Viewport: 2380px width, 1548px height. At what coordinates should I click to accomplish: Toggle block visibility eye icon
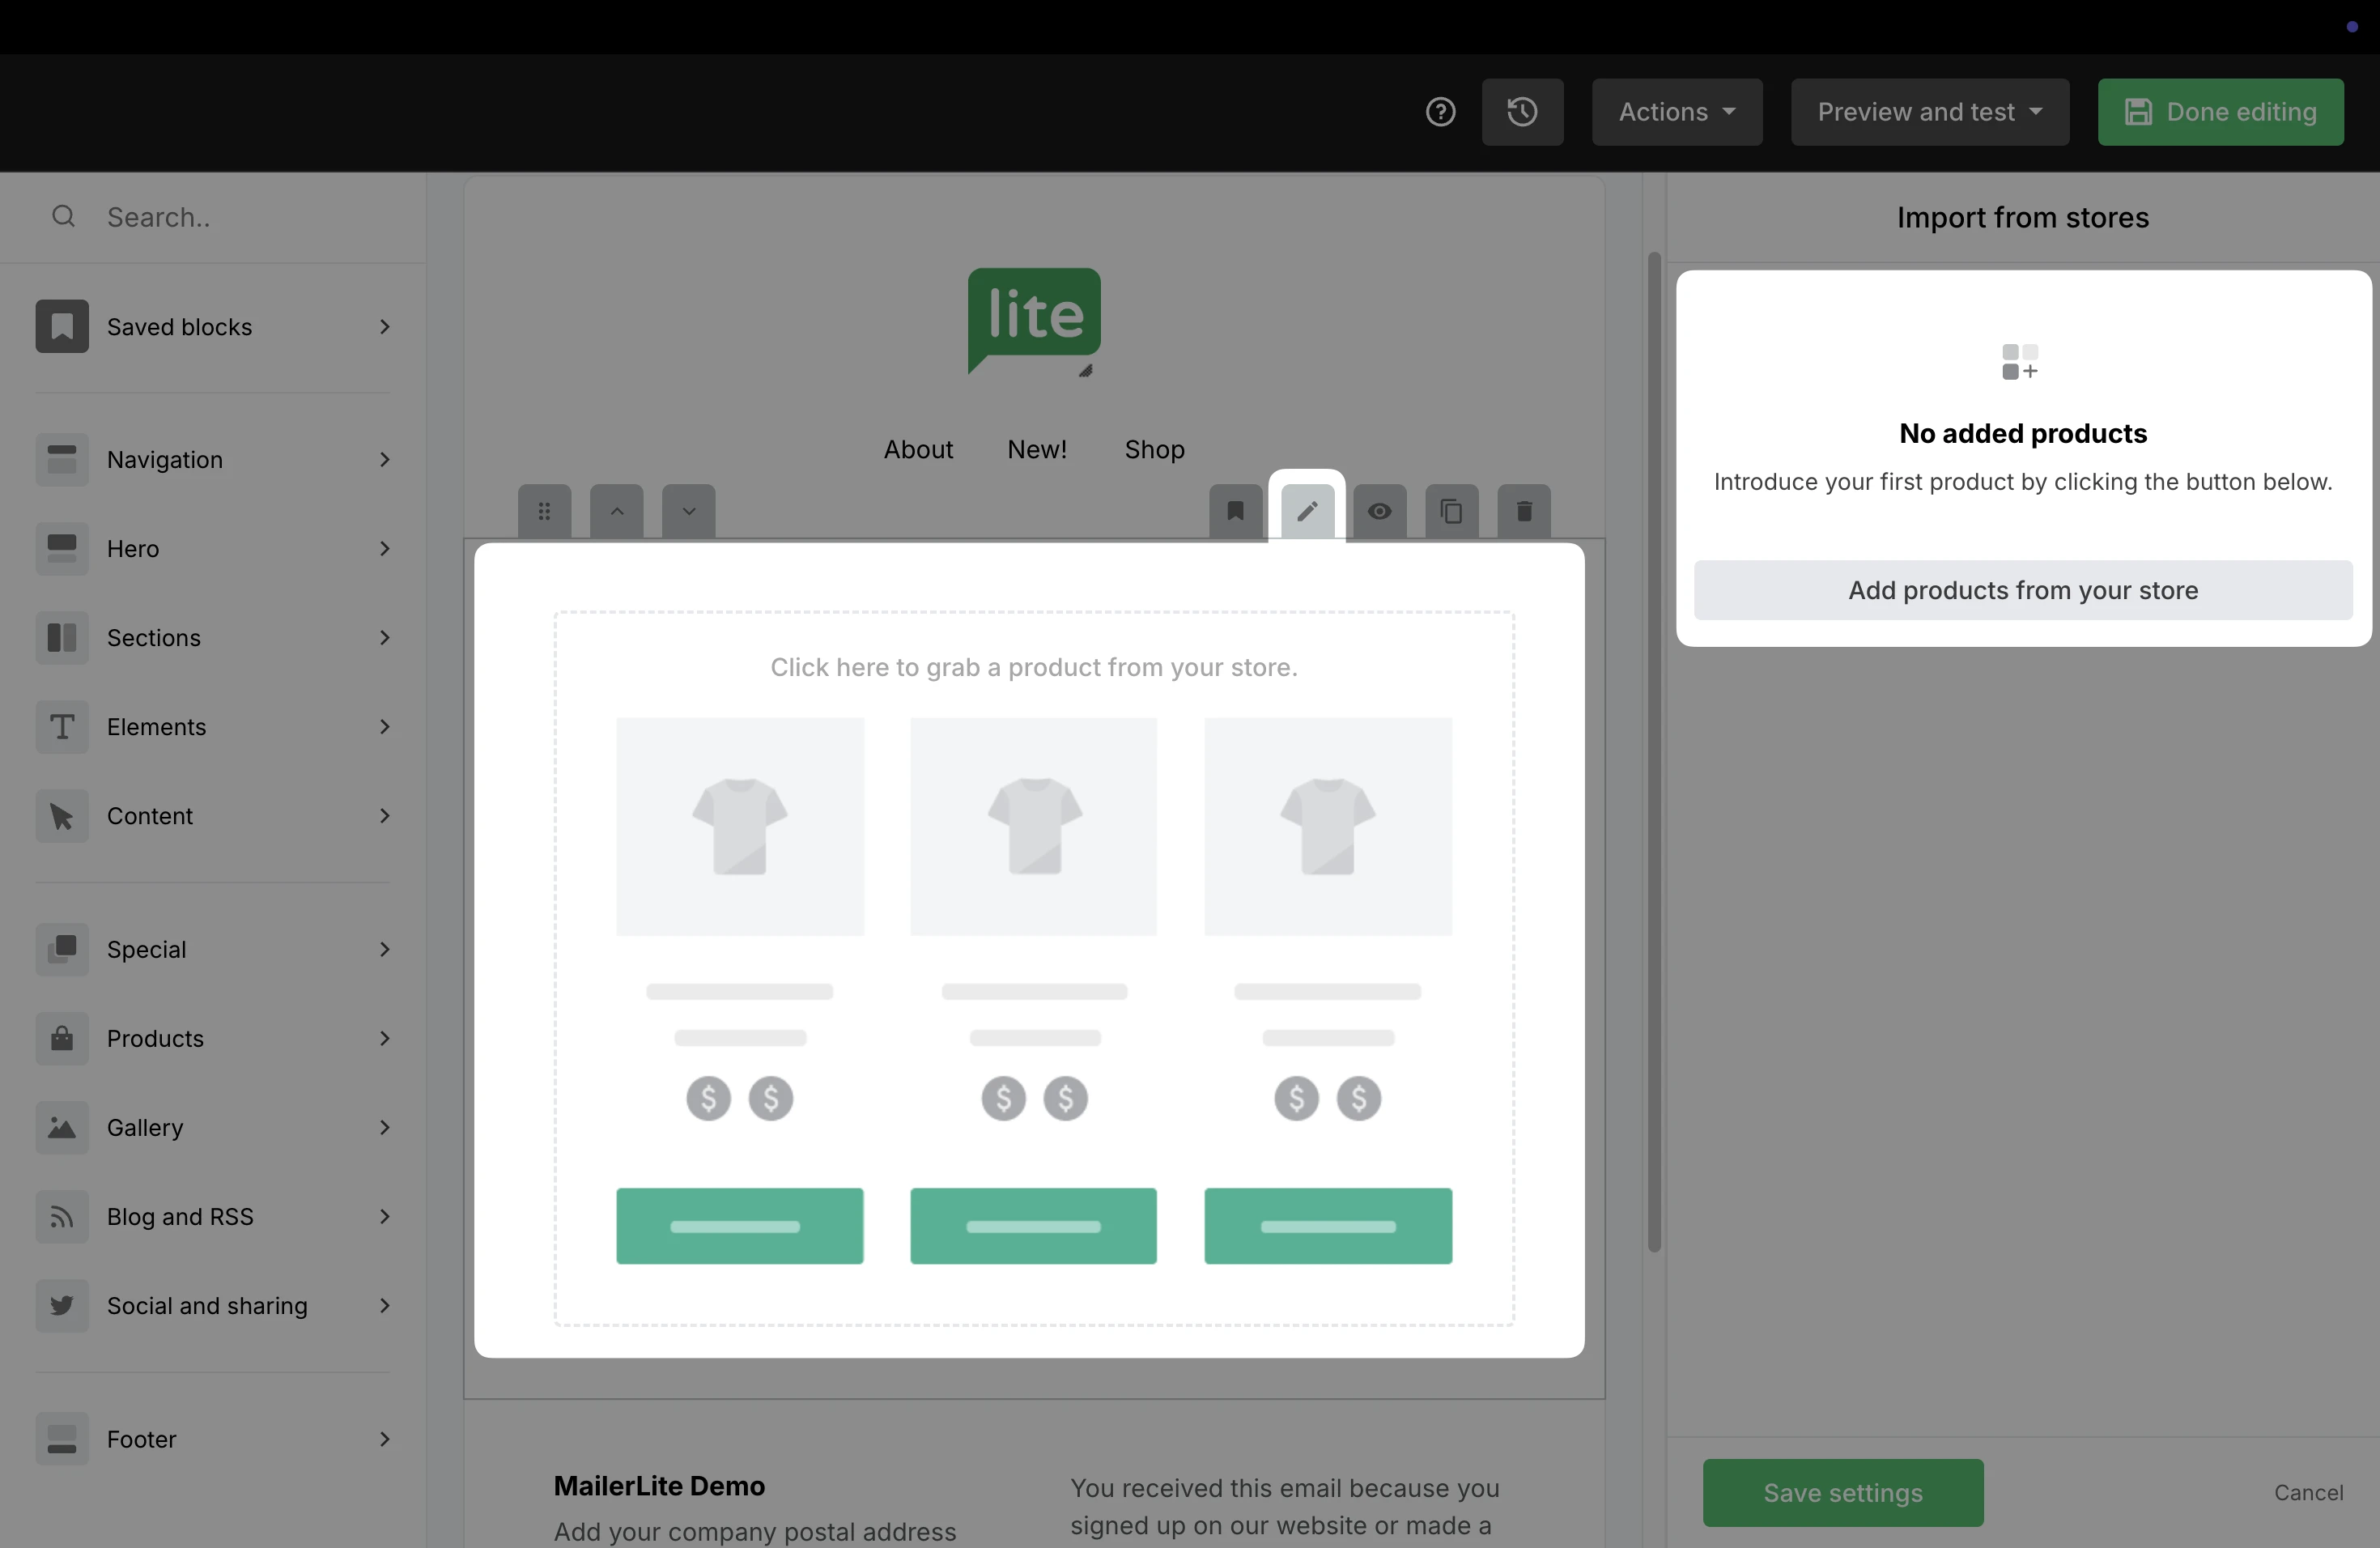pos(1379,511)
